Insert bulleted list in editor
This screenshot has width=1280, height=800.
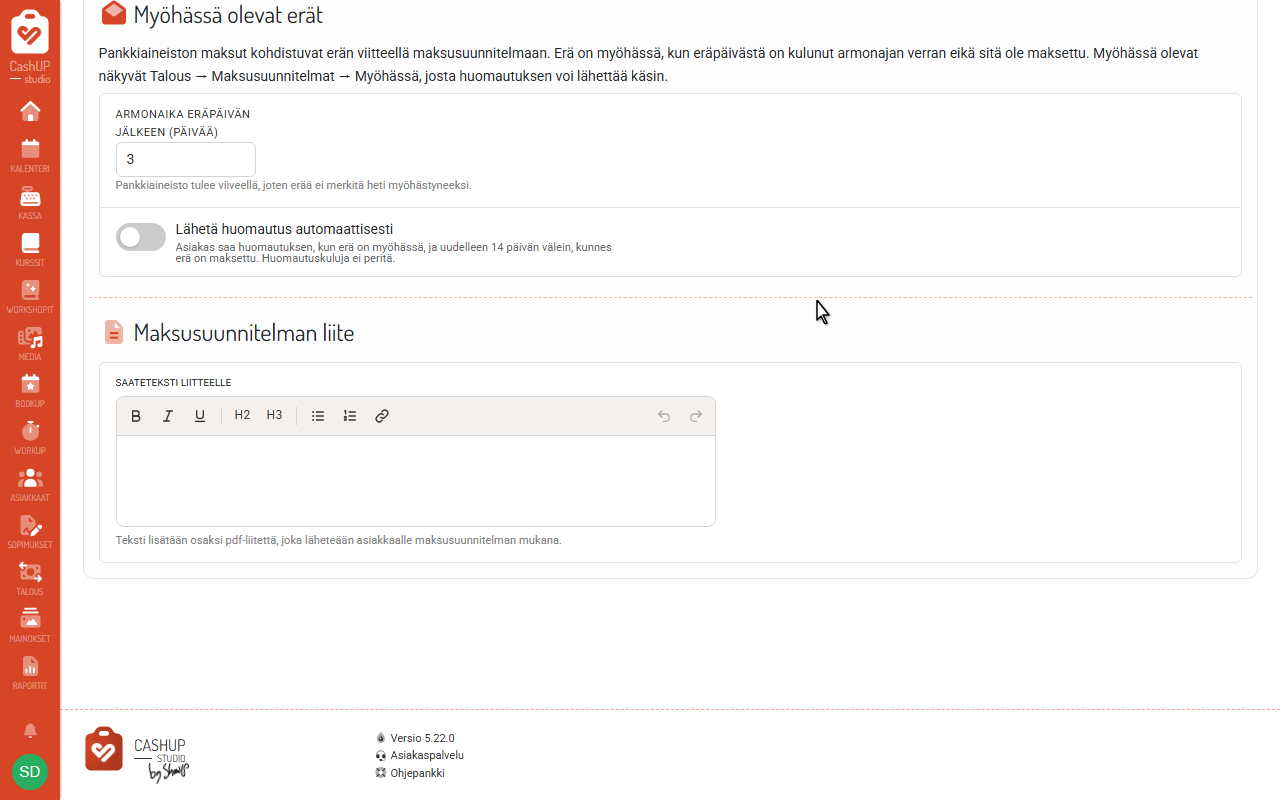click(x=318, y=416)
